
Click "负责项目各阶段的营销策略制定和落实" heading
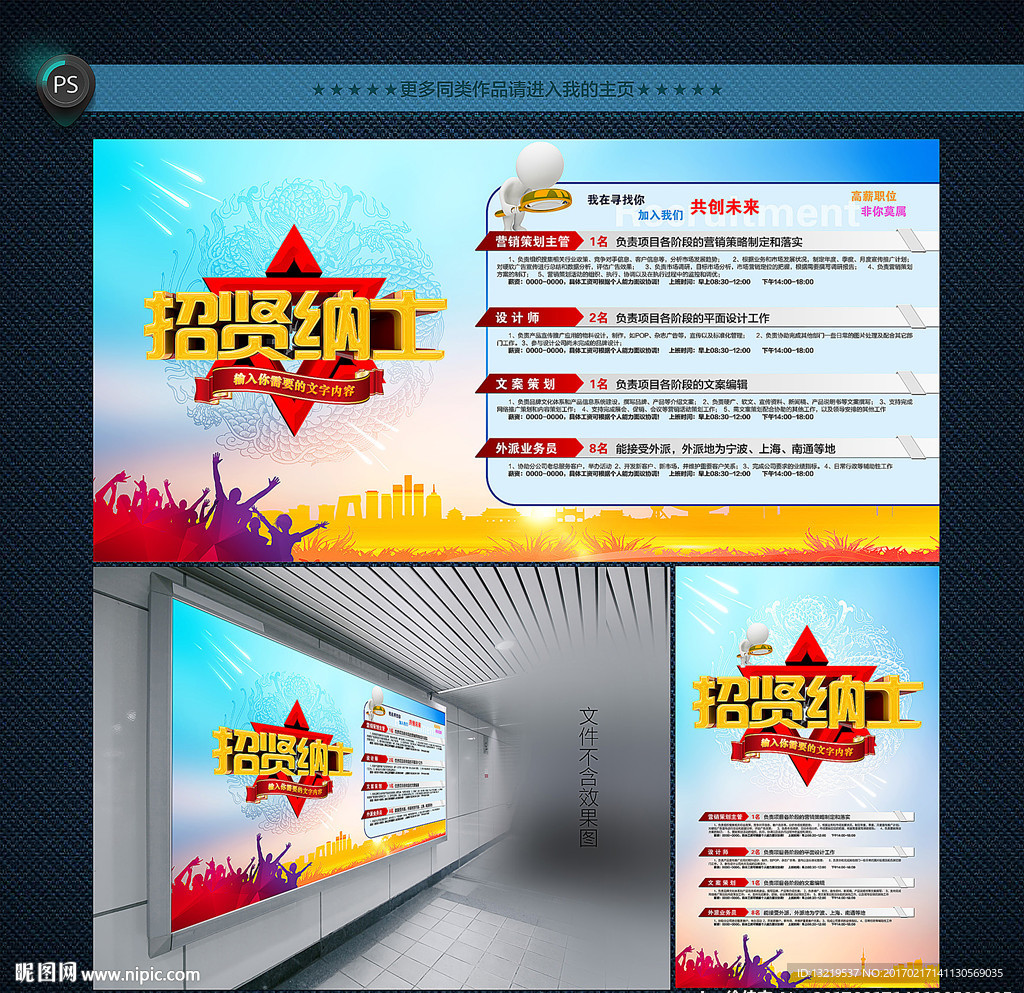coord(709,242)
